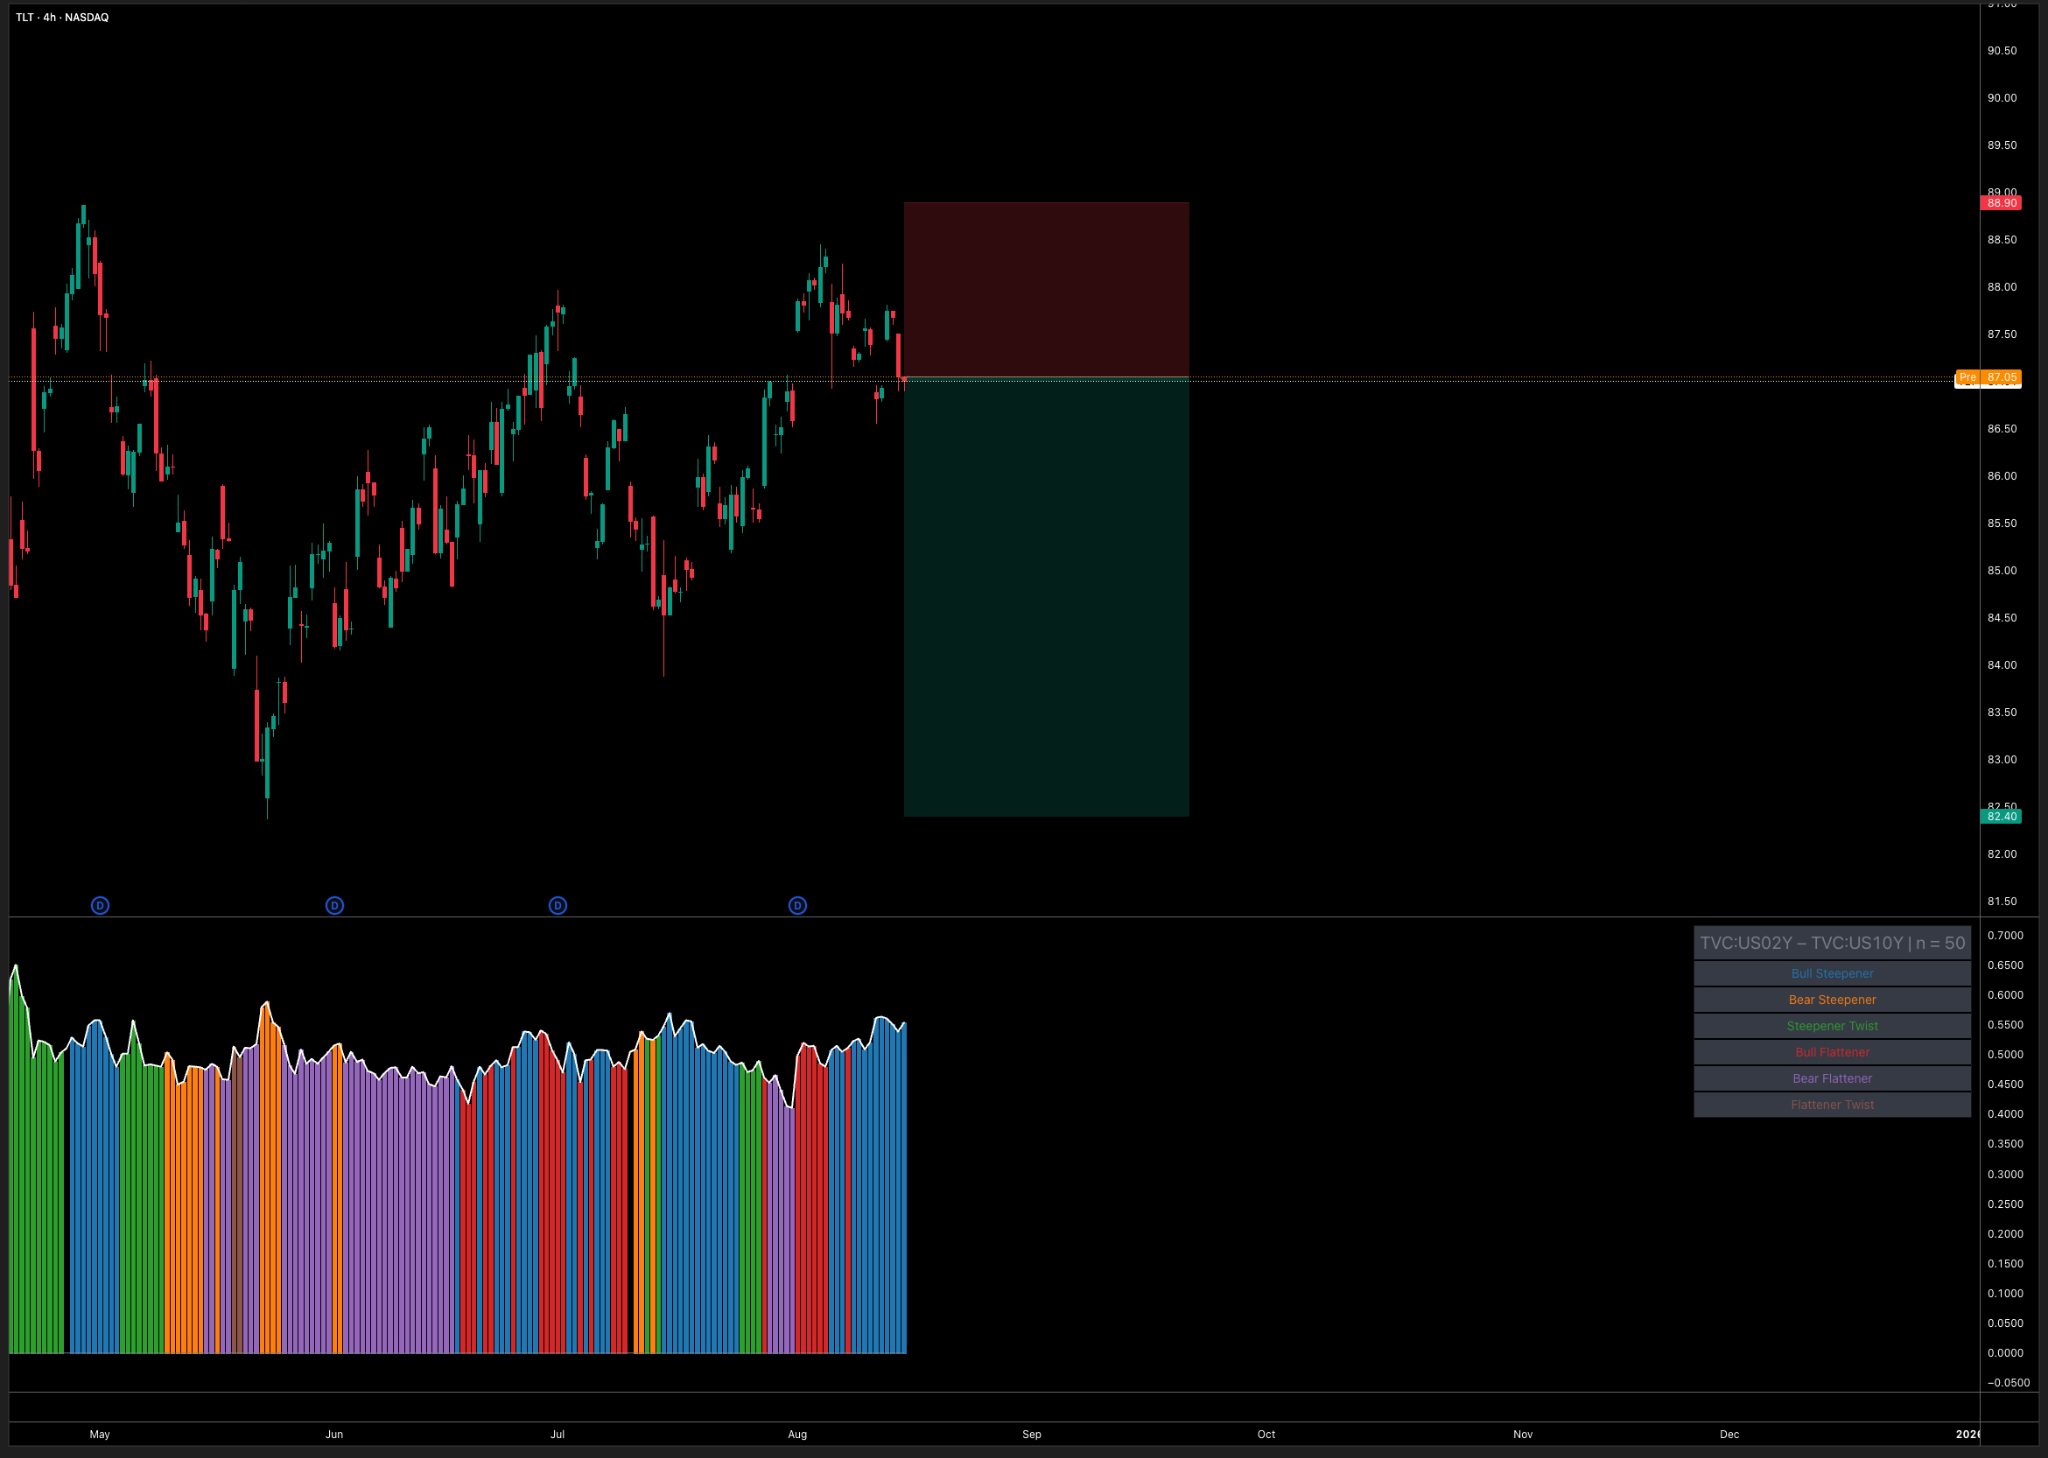
Task: Click the Bull Steepener legend row
Action: click(x=1832, y=974)
